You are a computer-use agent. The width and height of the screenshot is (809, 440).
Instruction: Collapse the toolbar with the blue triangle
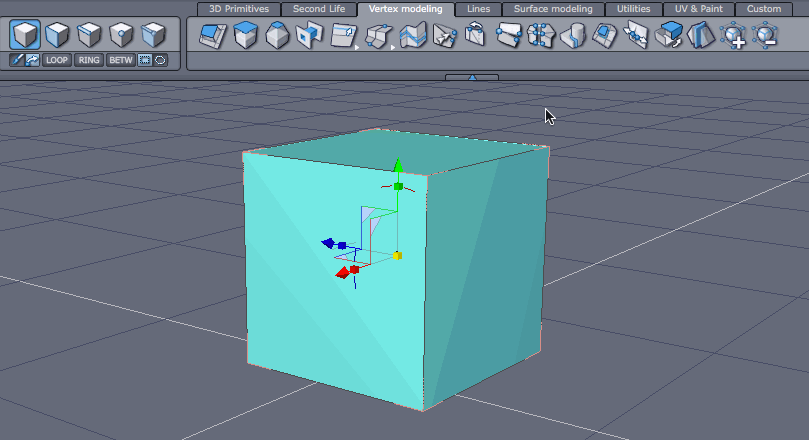point(472,77)
